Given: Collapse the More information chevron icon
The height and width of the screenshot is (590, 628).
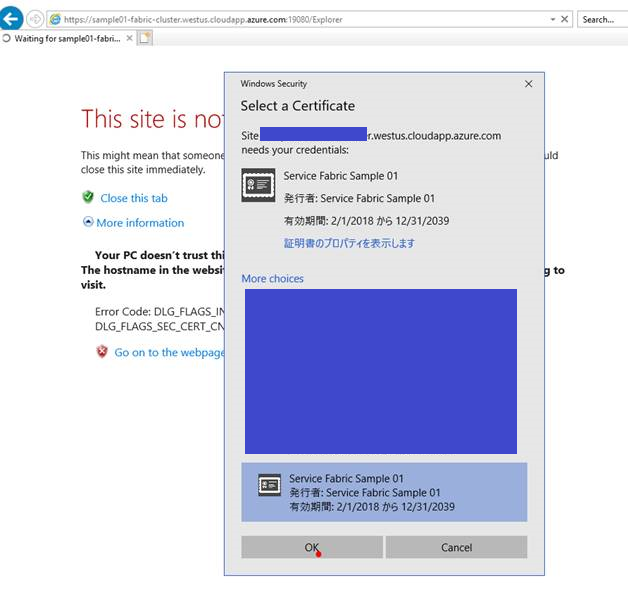Looking at the screenshot, I should pyautogui.click(x=88, y=222).
